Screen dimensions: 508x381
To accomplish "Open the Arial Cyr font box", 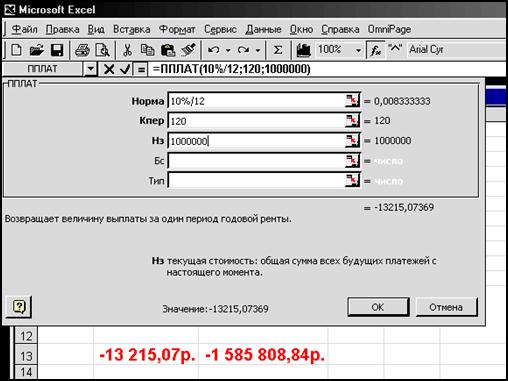I will tap(457, 50).
